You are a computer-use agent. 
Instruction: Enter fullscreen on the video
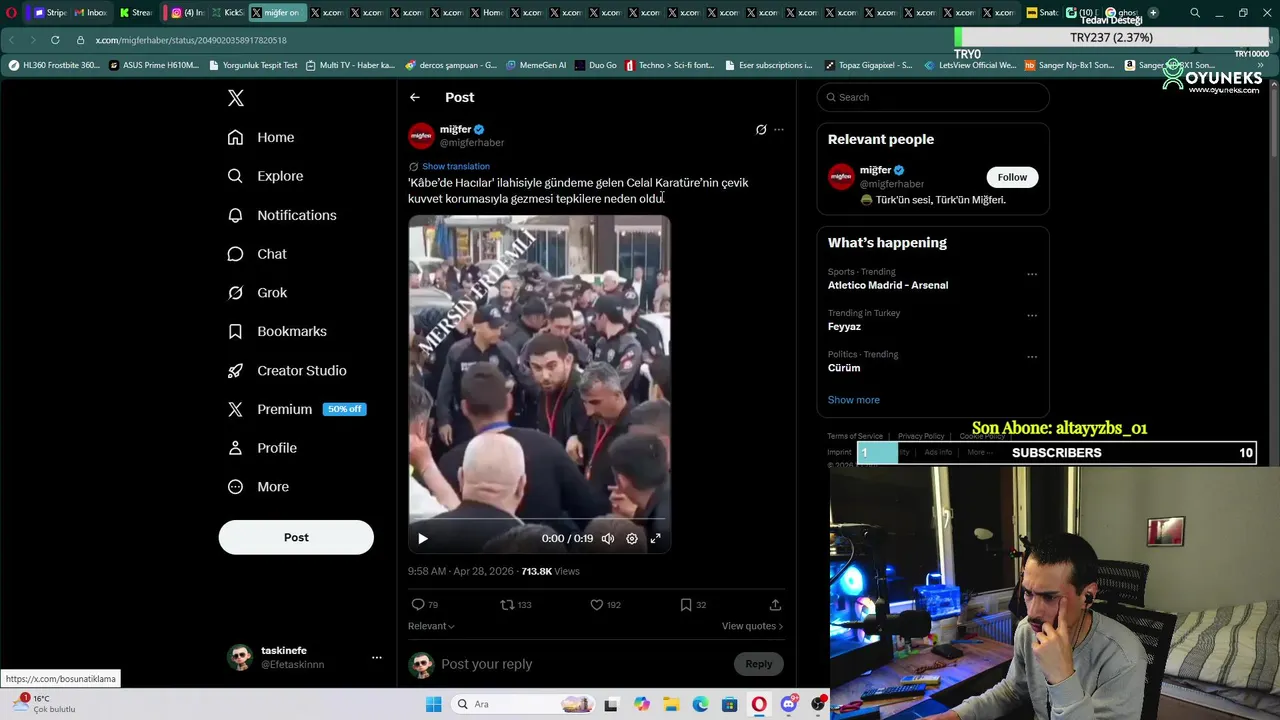656,538
